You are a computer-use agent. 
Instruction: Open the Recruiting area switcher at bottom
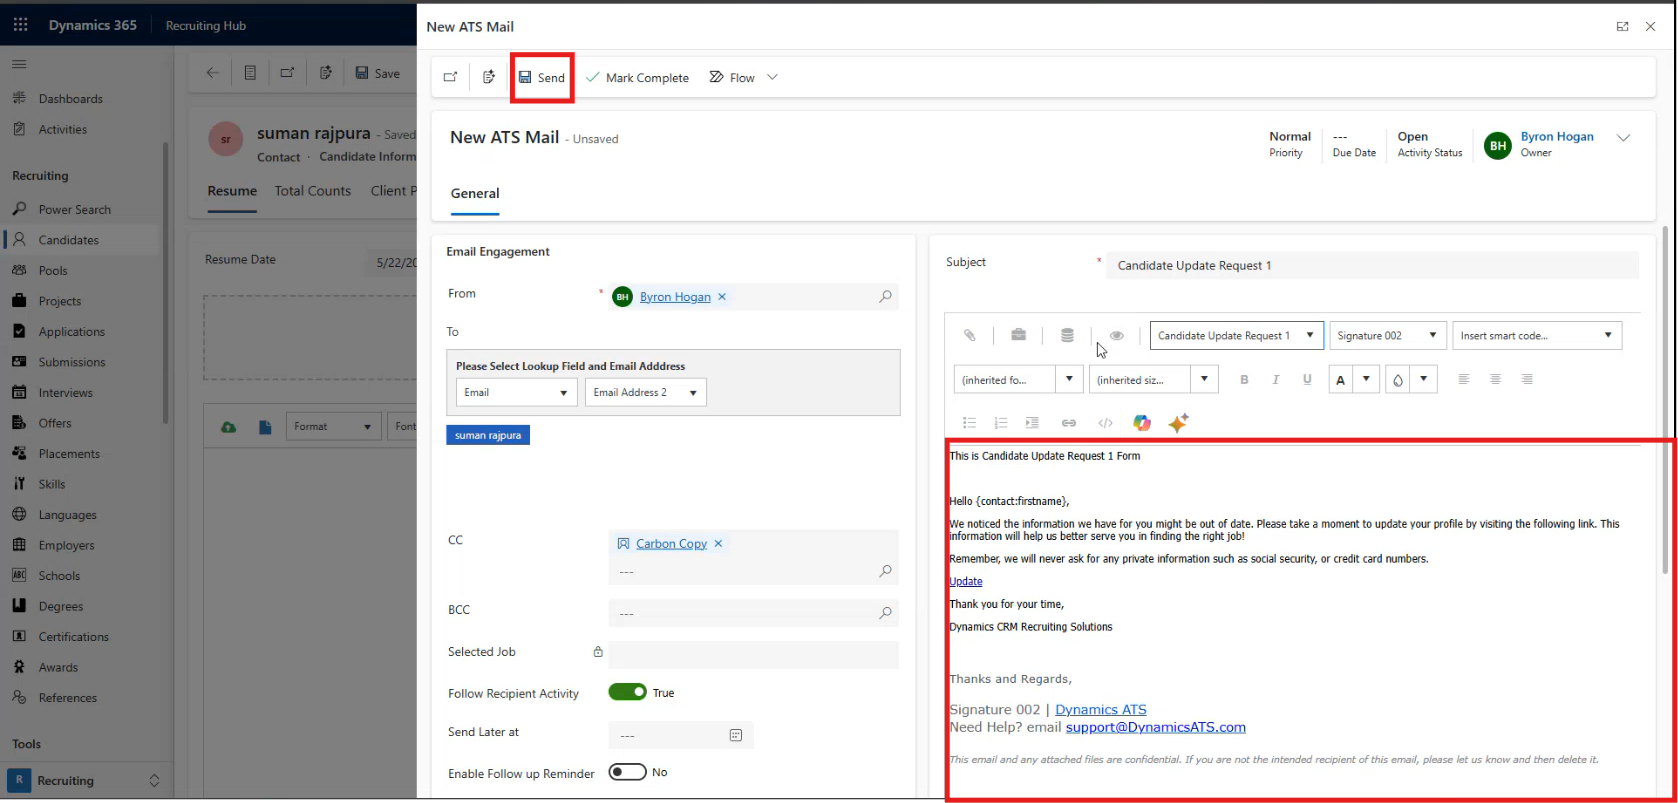[x=84, y=781]
